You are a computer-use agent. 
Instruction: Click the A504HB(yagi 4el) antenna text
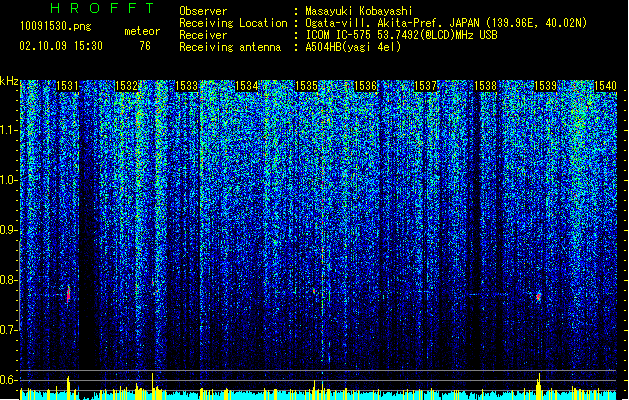pos(353,47)
